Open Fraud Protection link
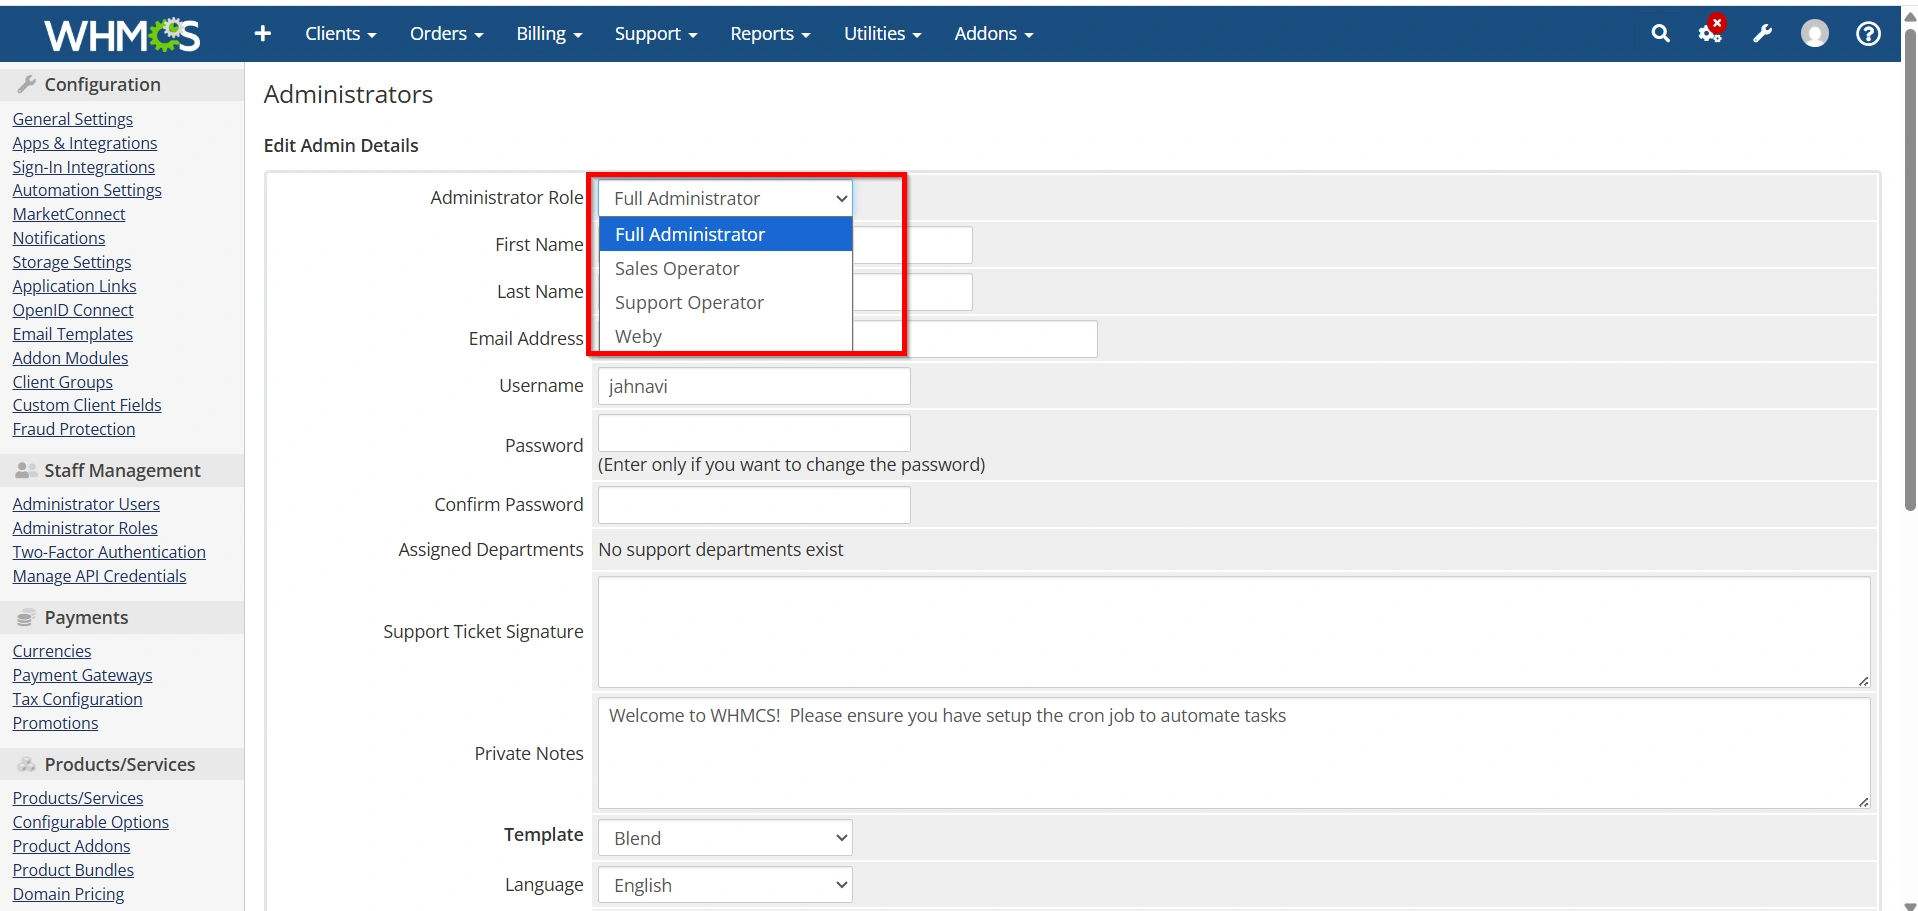Screen dimensions: 1918x911 coord(73,429)
